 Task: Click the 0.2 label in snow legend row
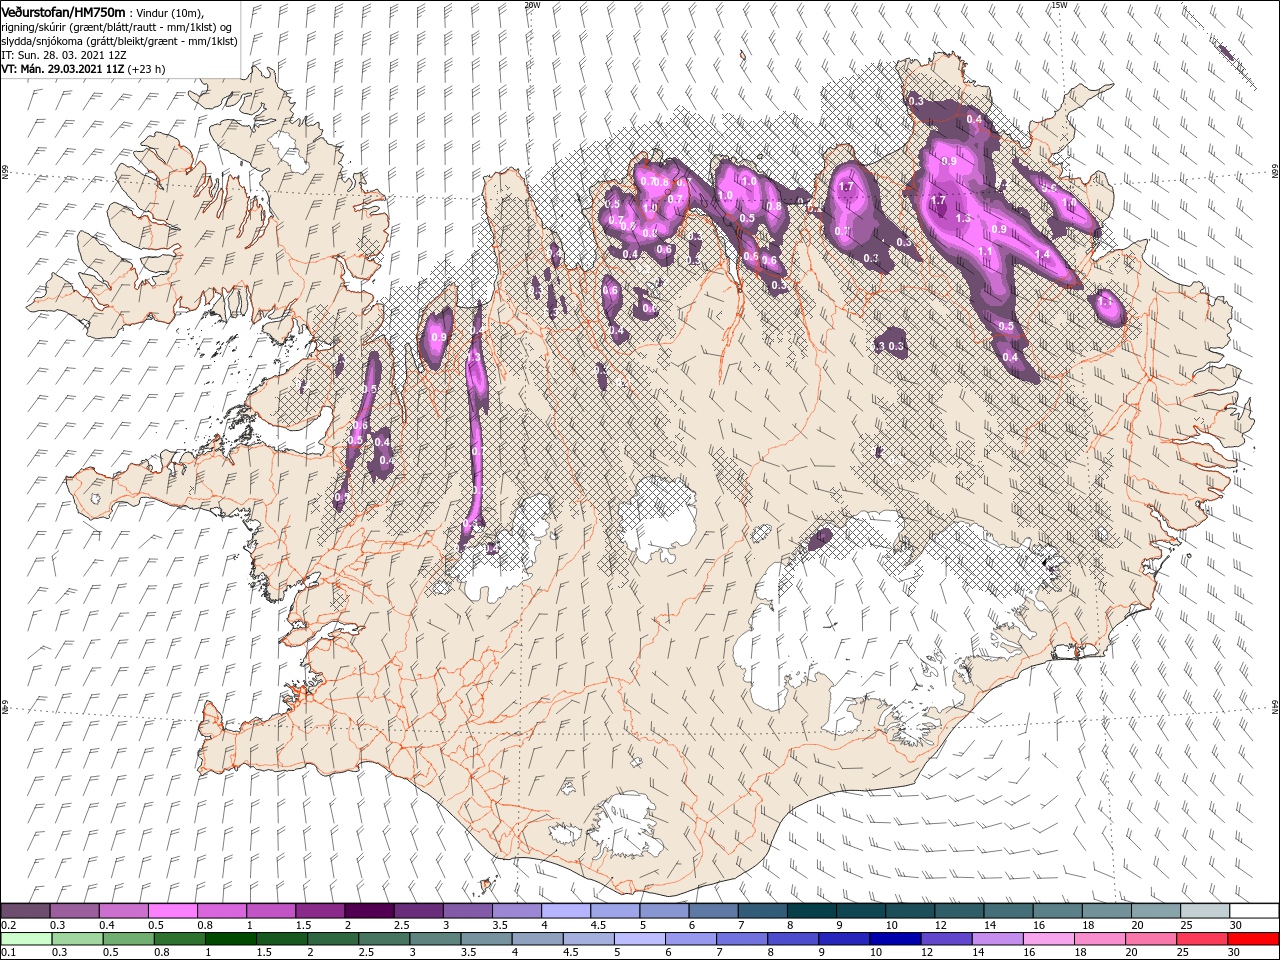coord(9,925)
